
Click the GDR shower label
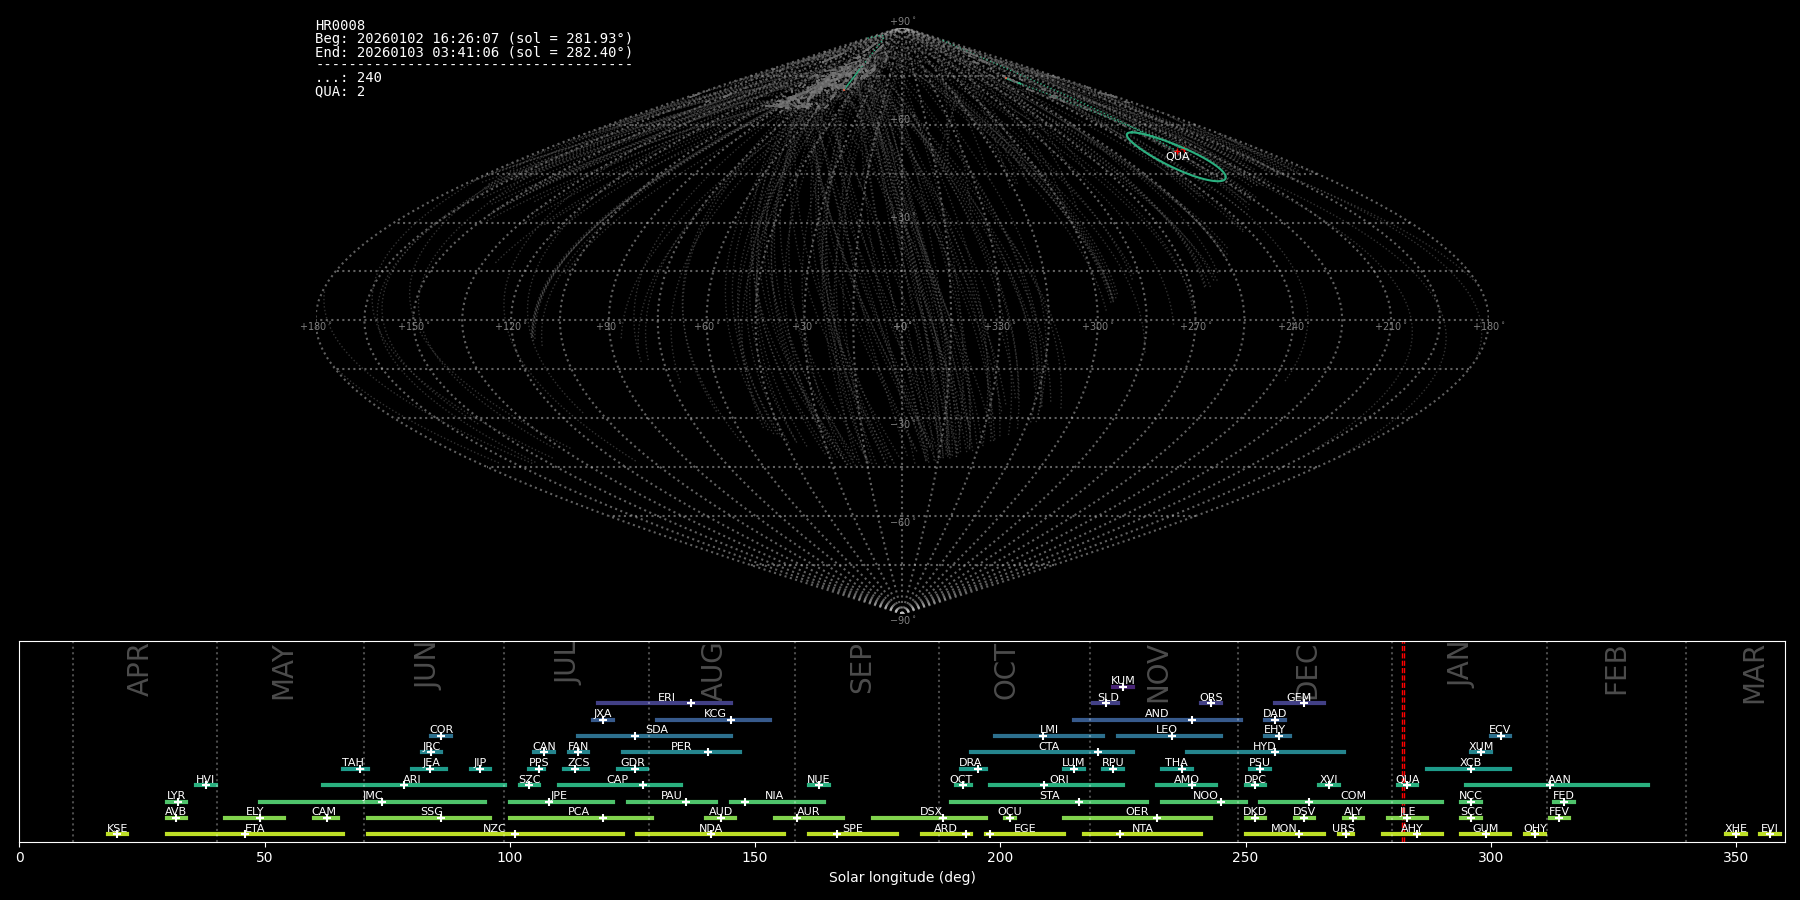coord(633,763)
